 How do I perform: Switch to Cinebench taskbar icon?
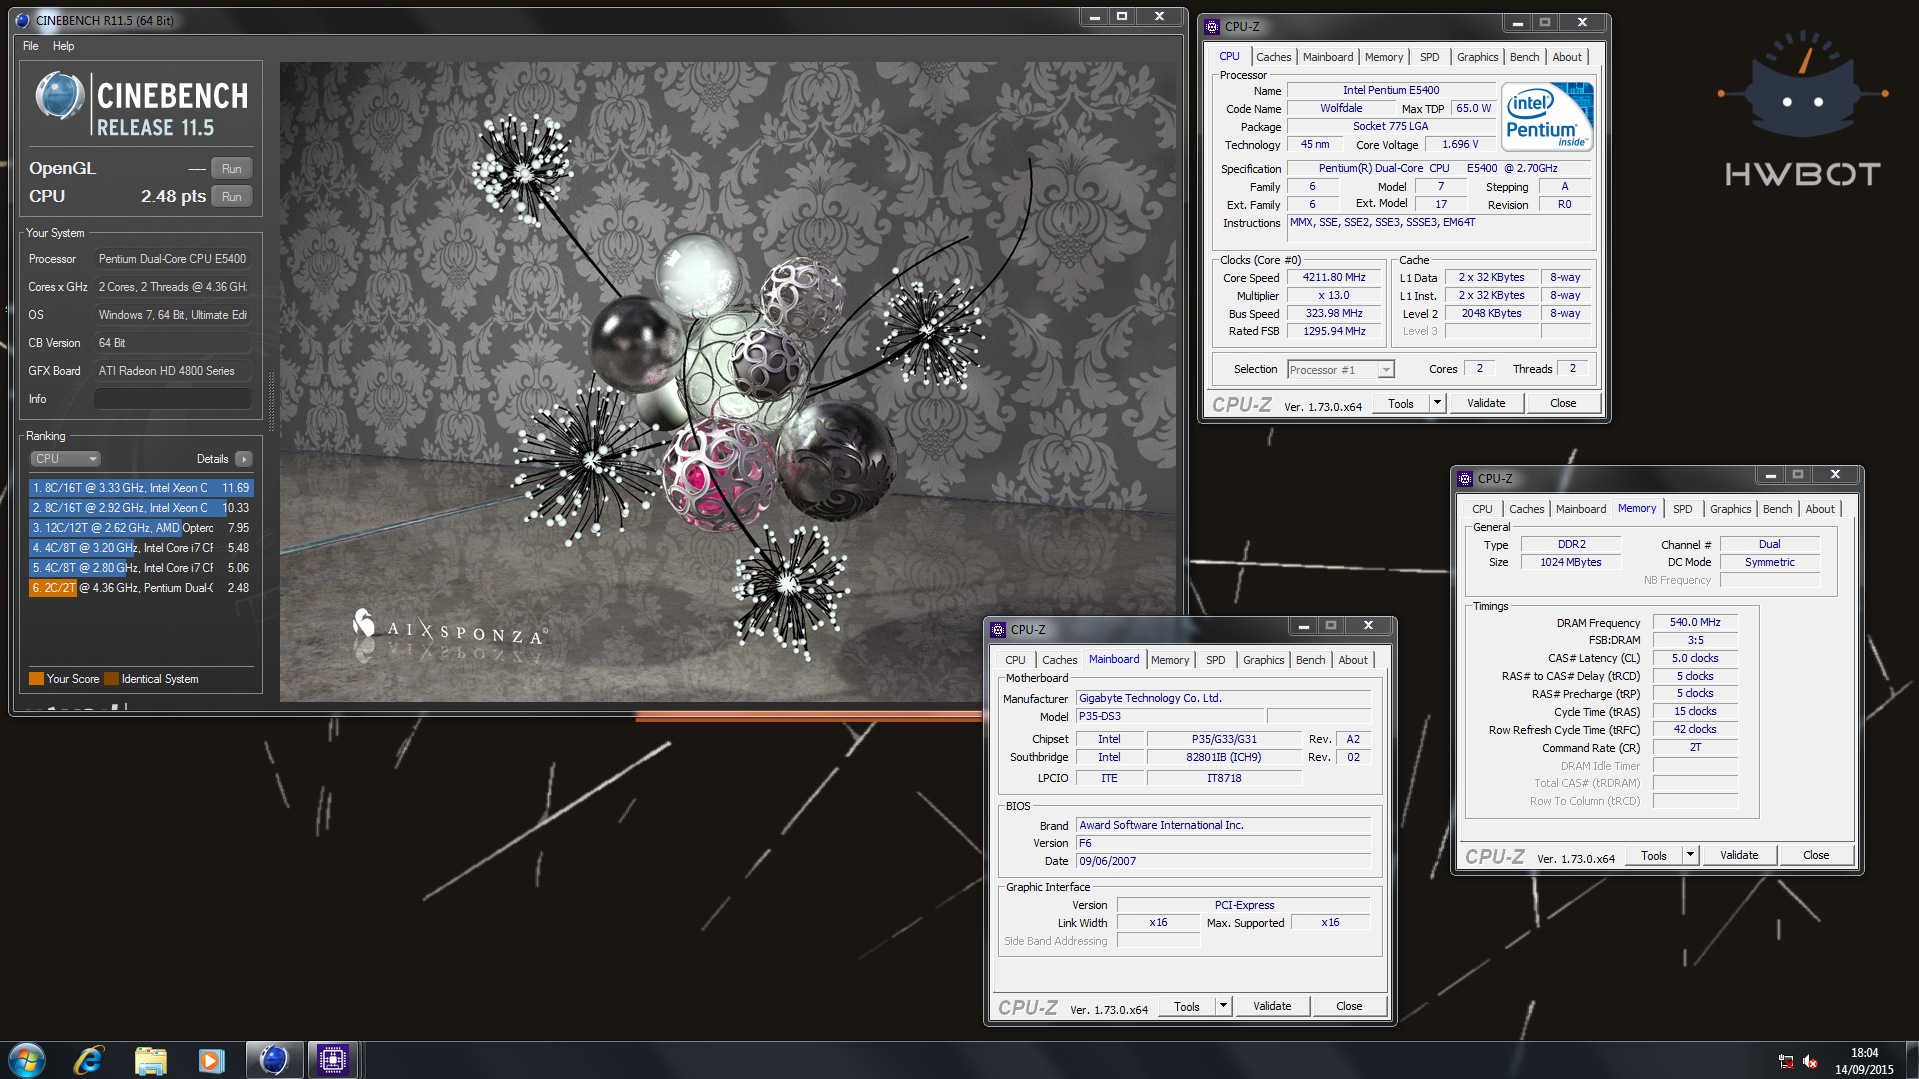click(273, 1060)
